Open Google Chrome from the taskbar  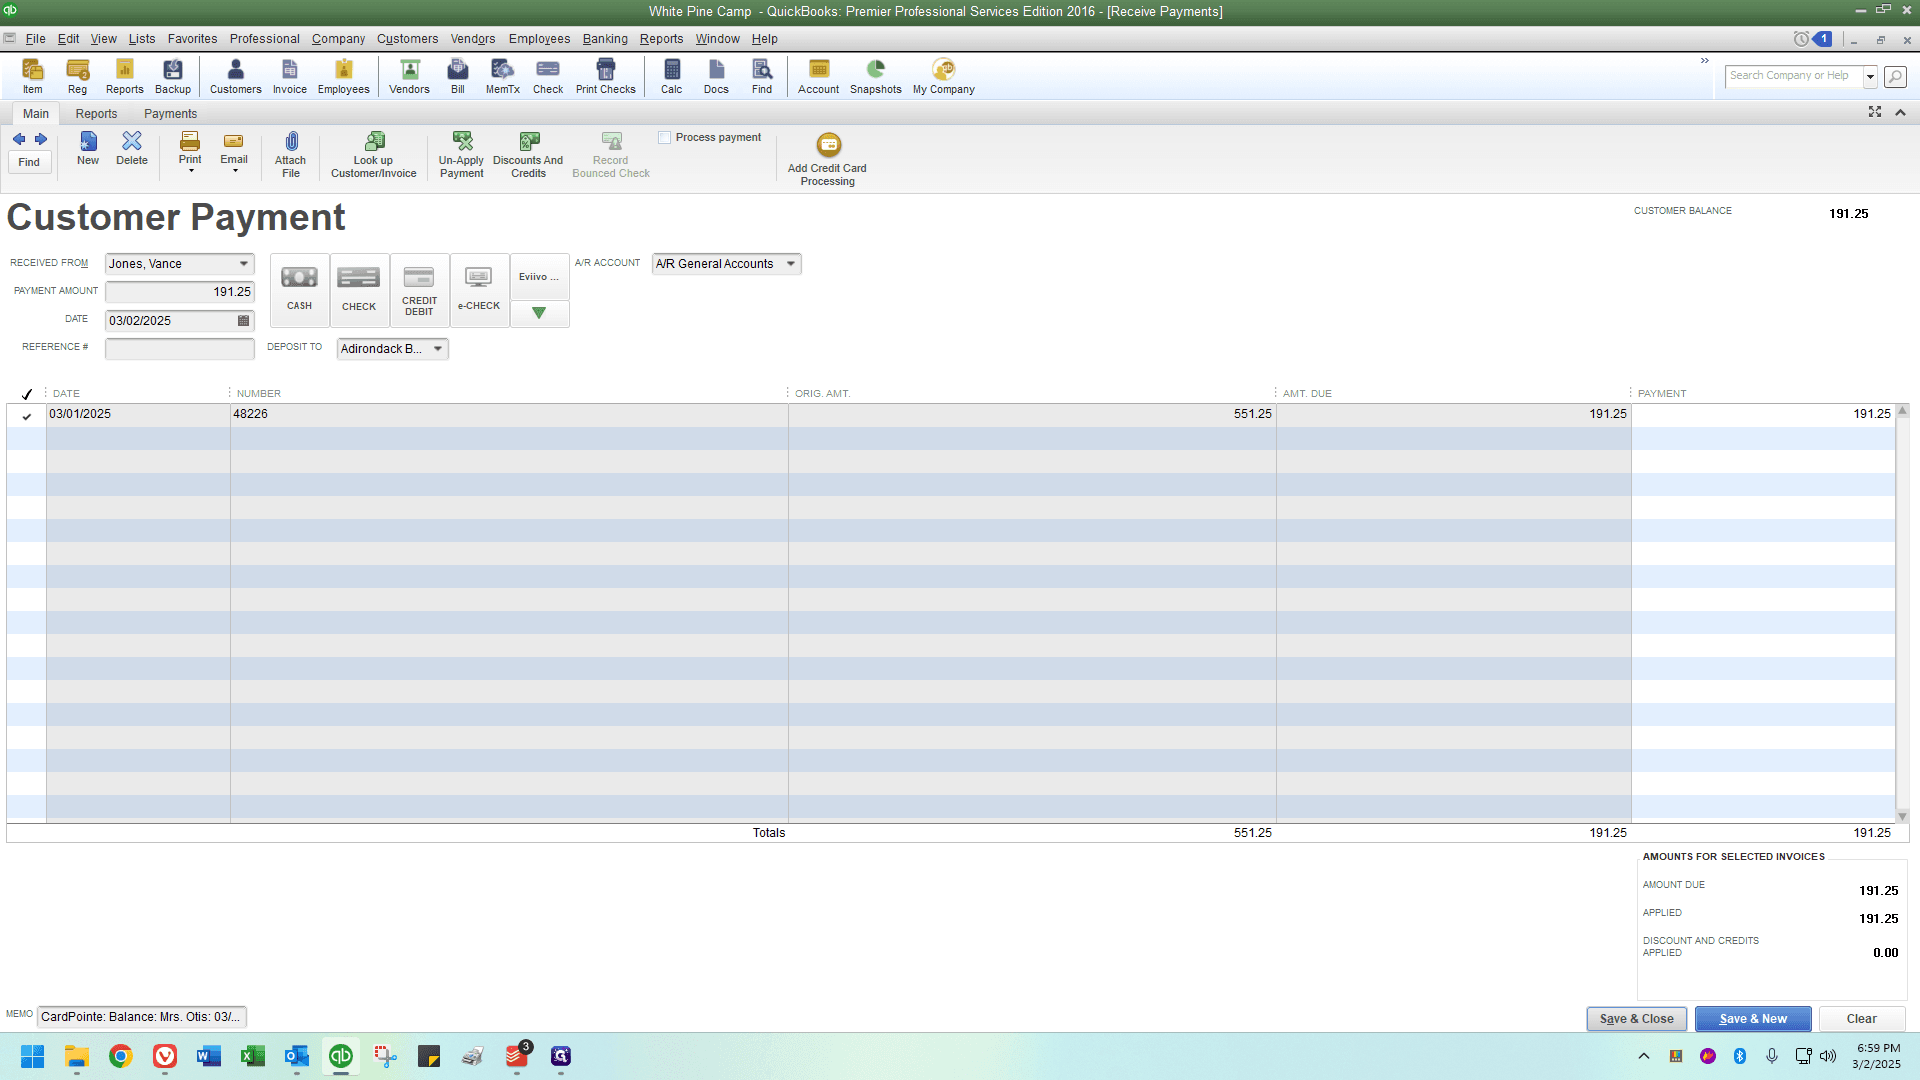click(121, 1056)
